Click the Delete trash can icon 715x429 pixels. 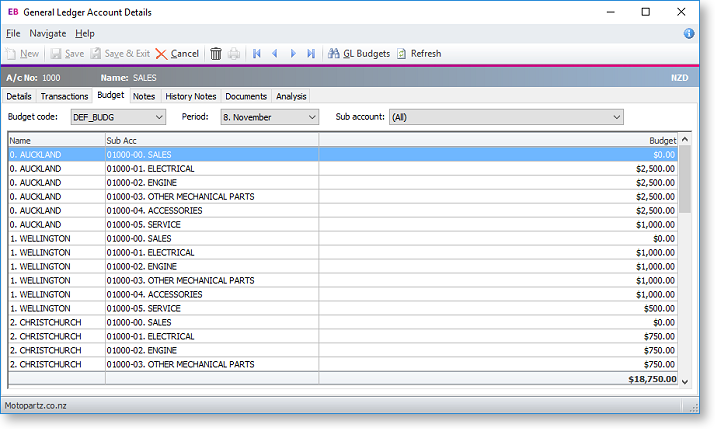coord(216,53)
